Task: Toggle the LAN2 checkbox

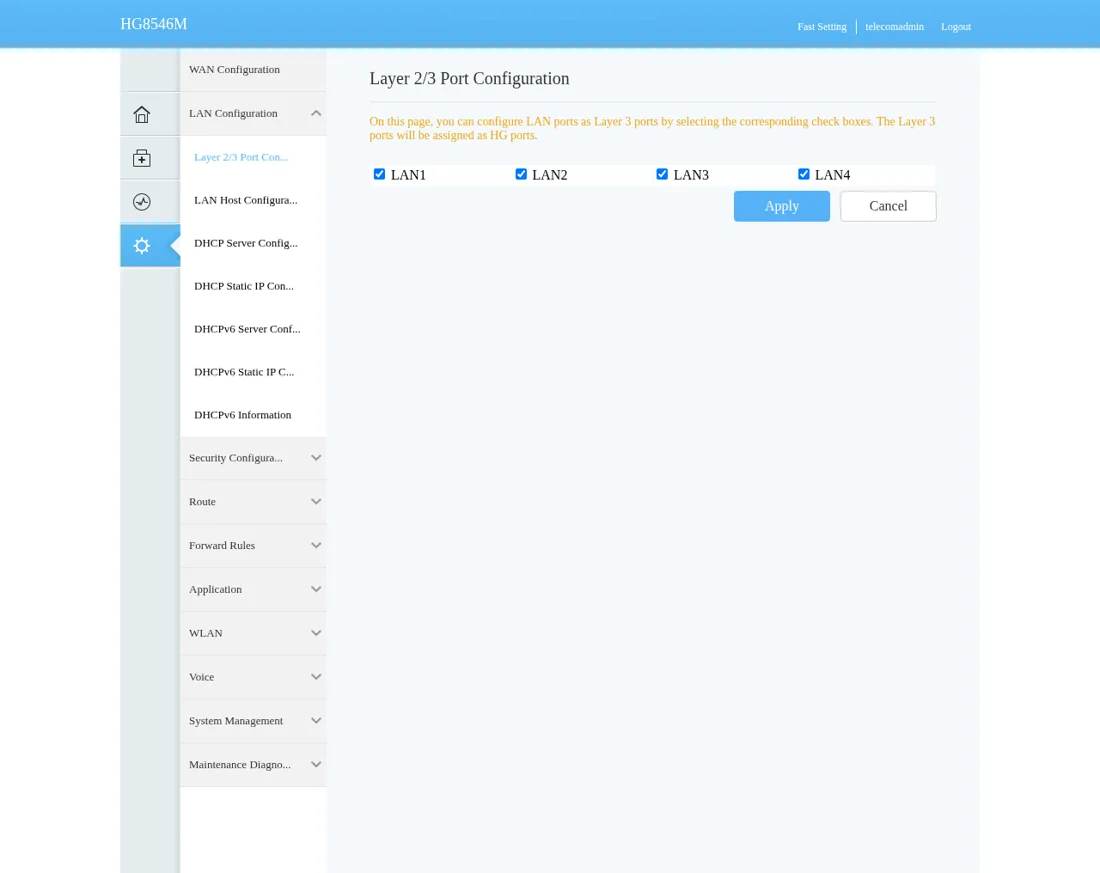Action: point(521,174)
